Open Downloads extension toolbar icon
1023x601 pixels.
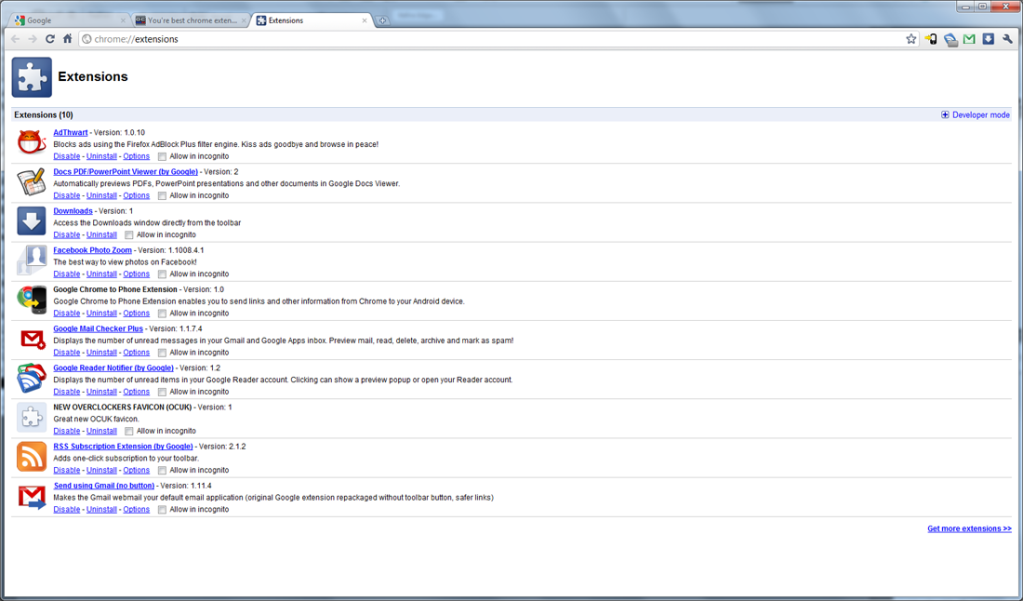click(988, 39)
